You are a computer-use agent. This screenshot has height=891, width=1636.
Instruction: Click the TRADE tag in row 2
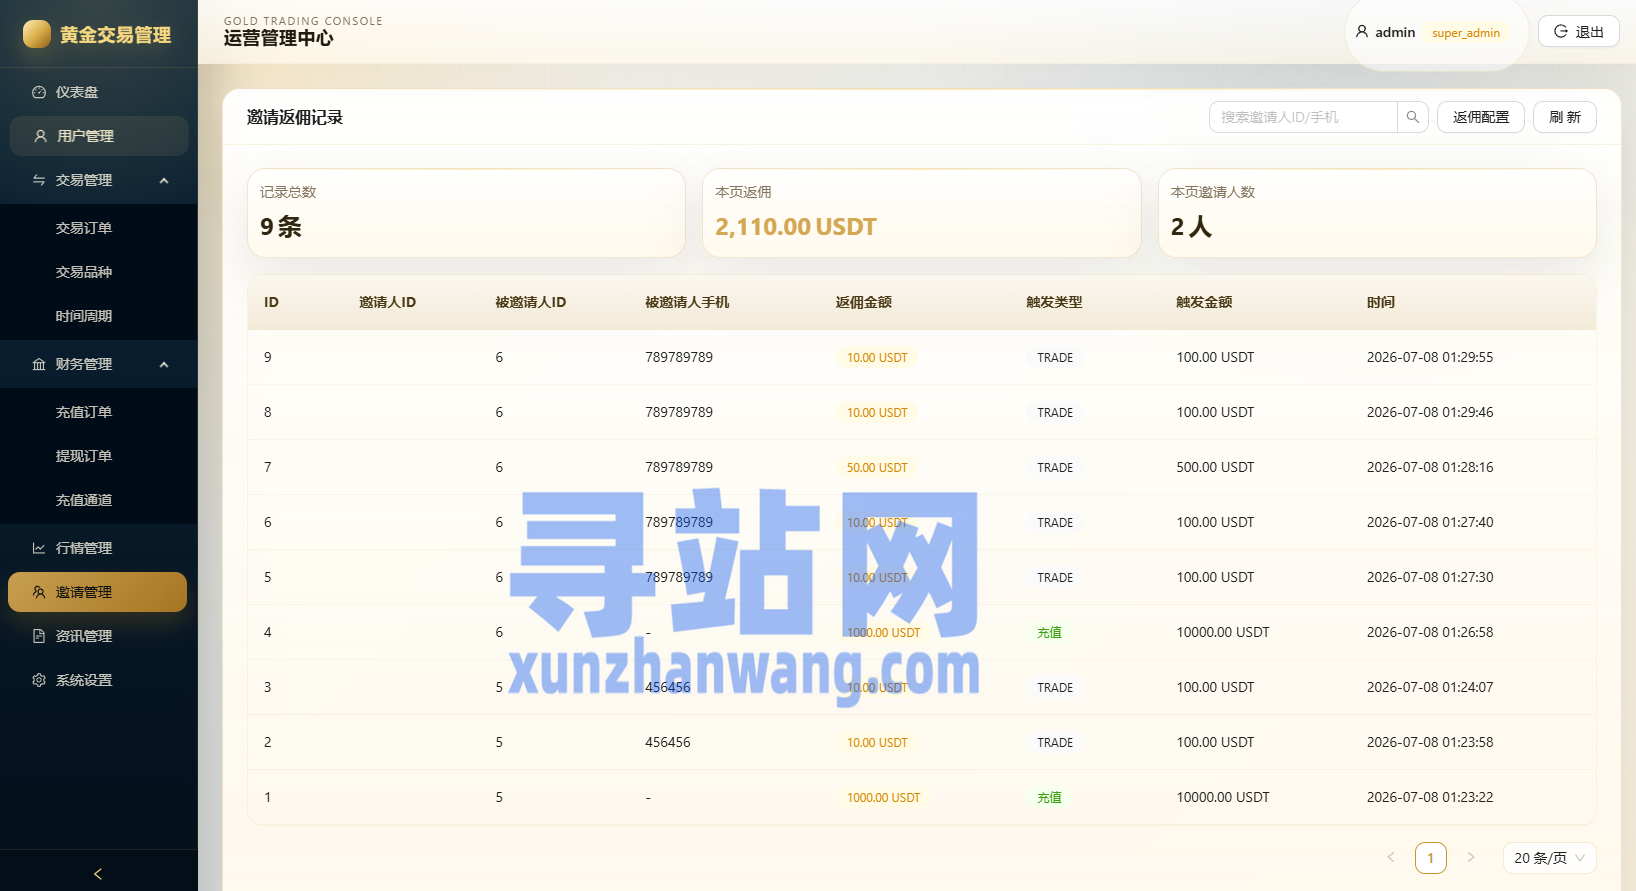coord(1055,743)
